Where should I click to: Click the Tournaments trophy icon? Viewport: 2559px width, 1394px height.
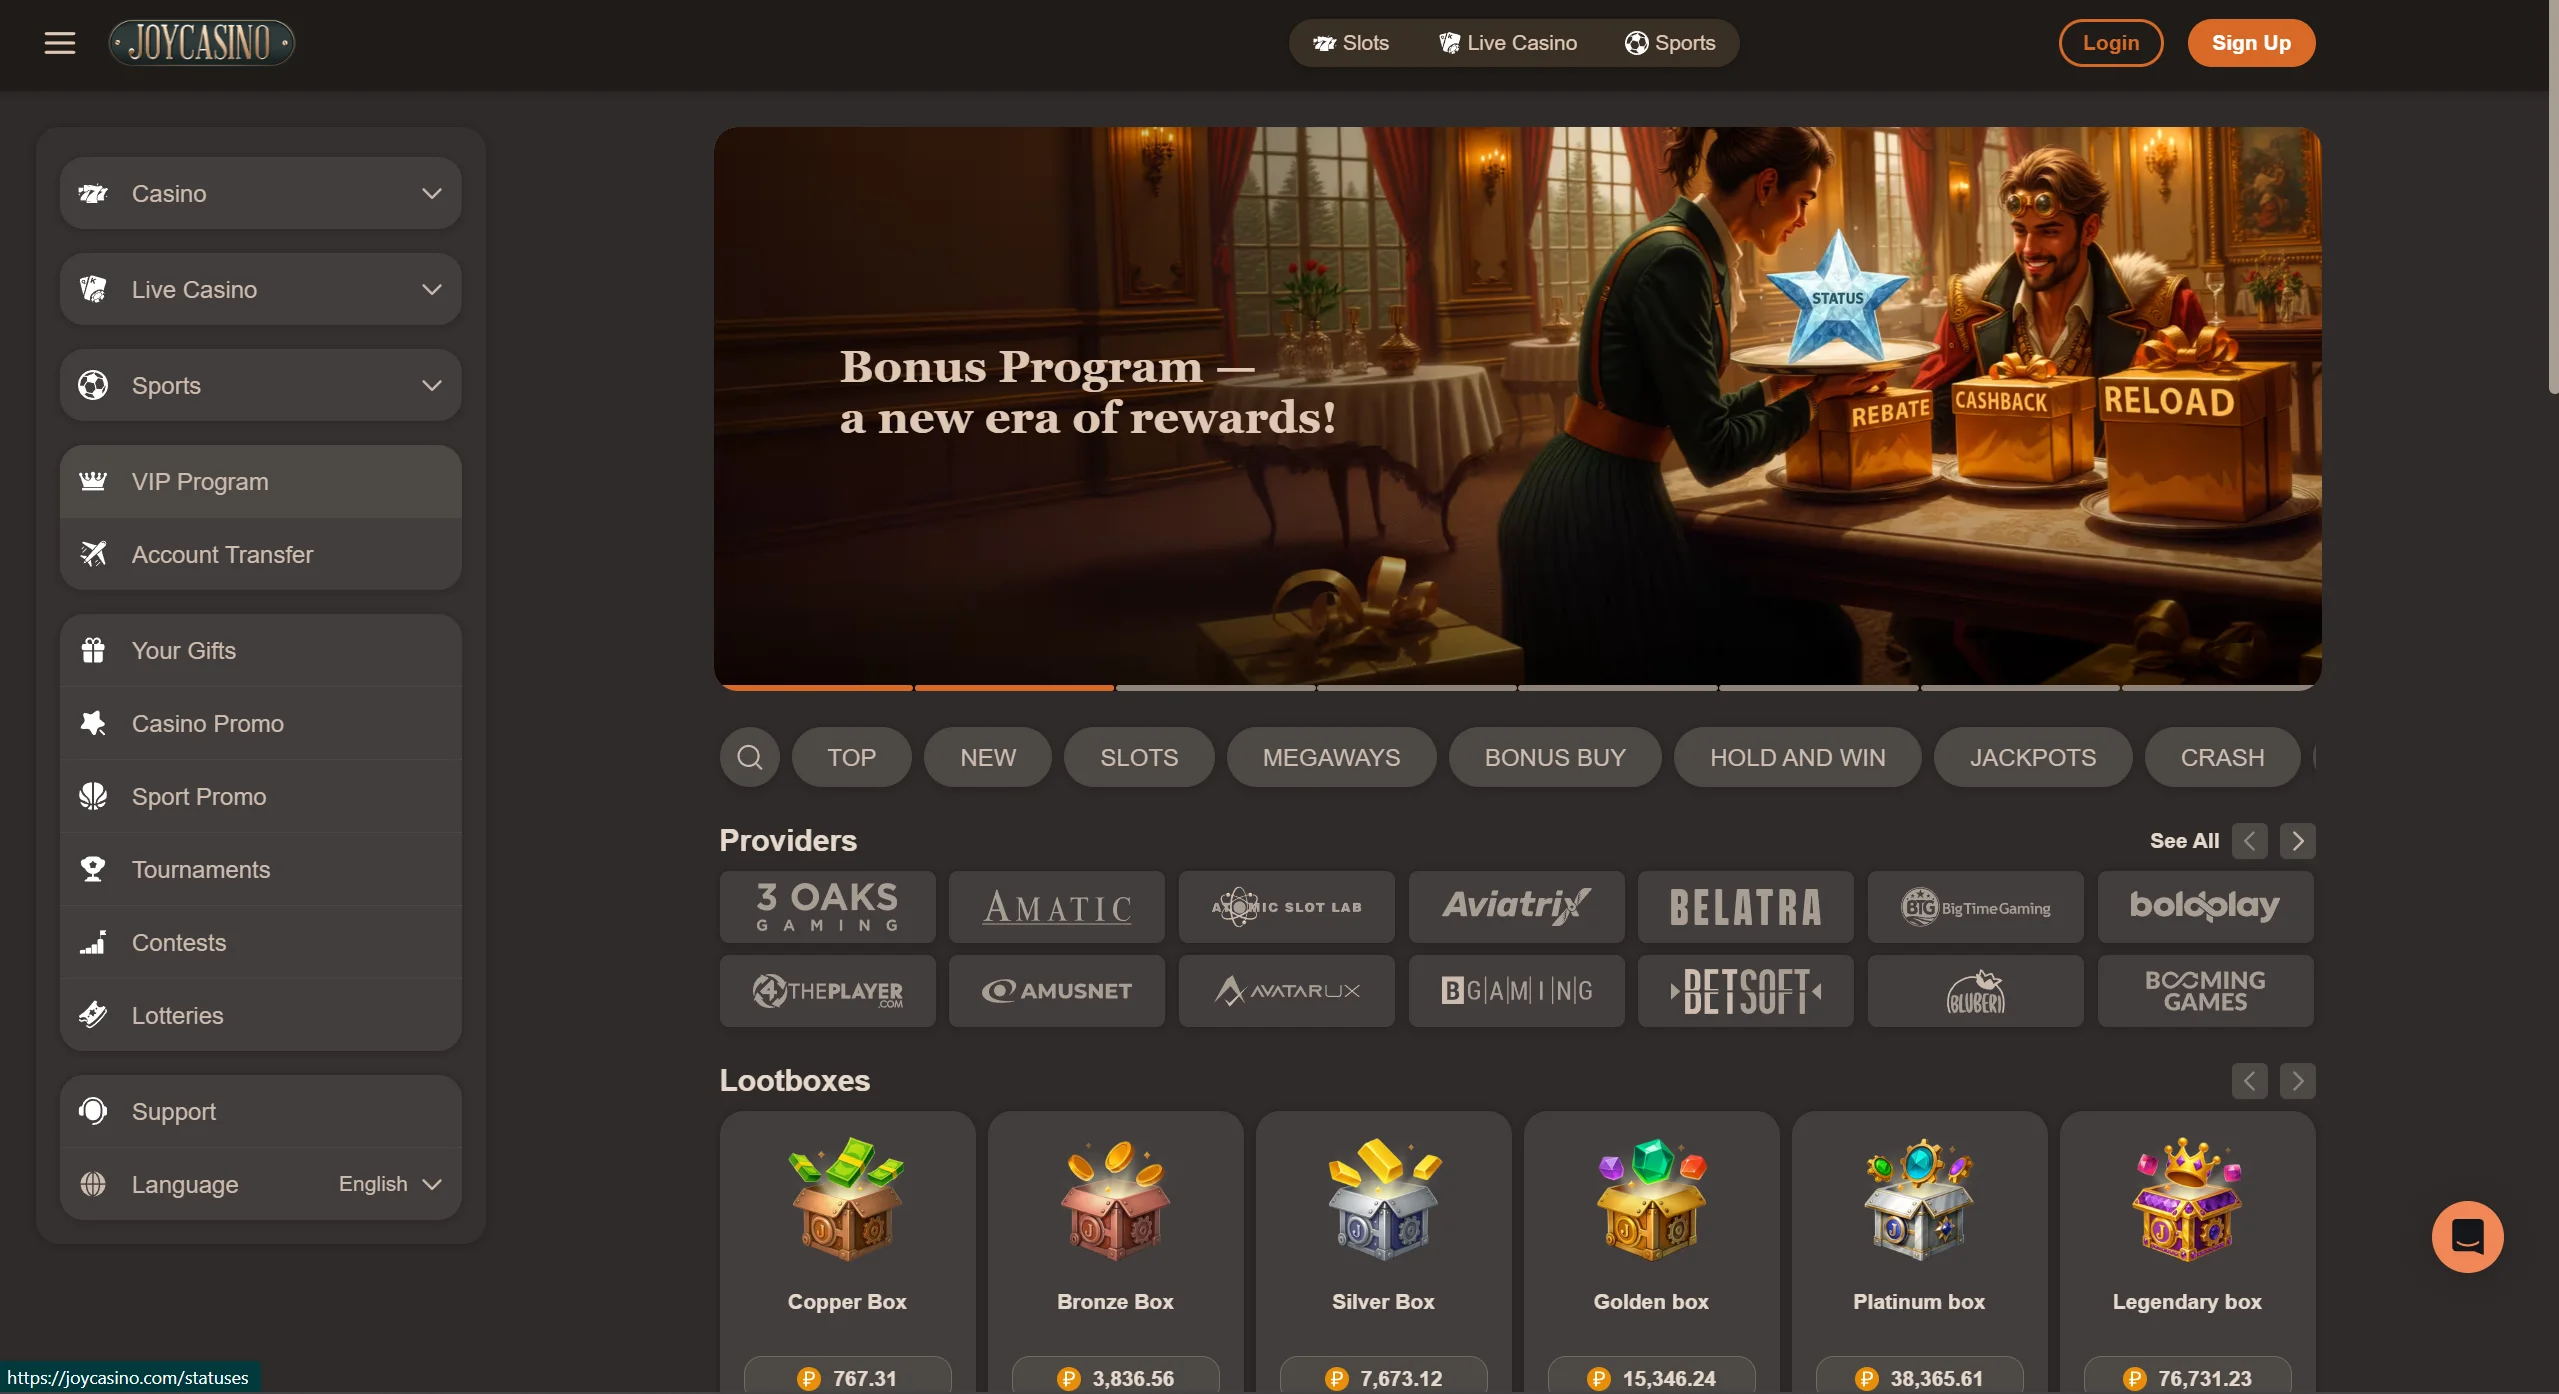pos(93,869)
